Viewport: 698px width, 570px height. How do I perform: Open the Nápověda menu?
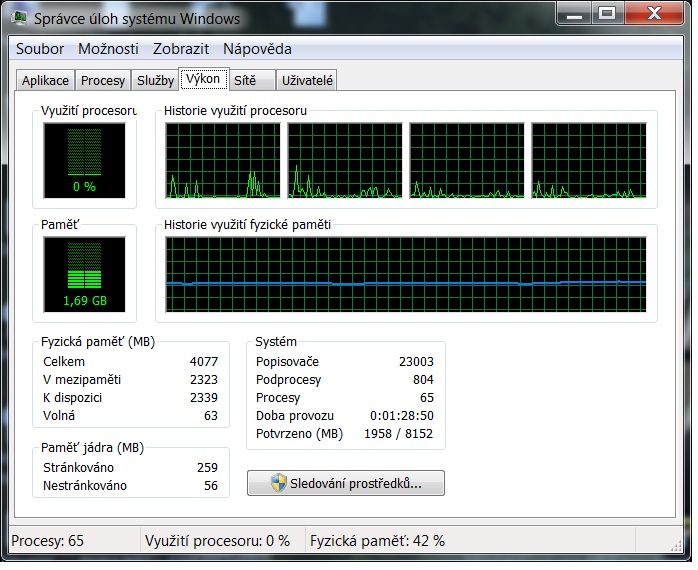[257, 49]
